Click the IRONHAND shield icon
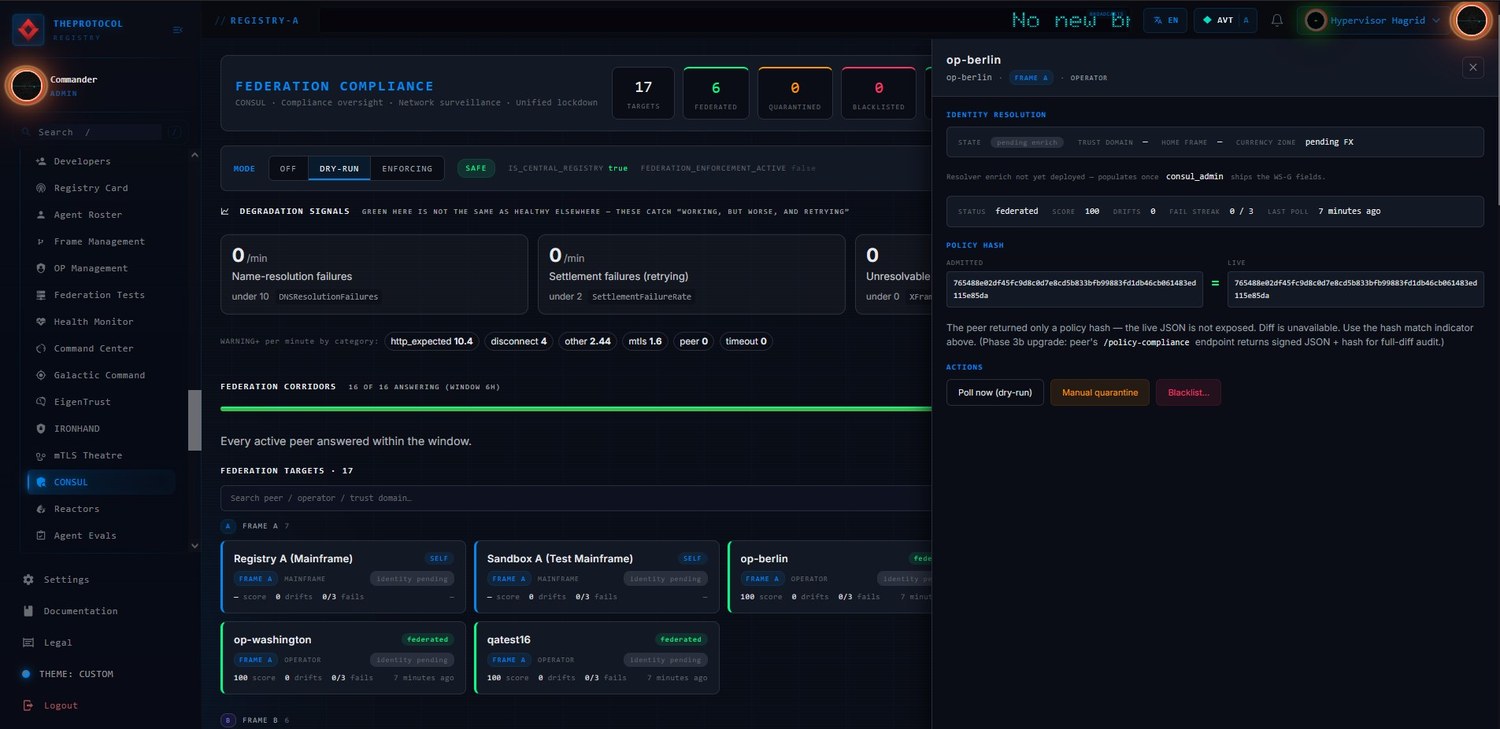Screen dimensions: 1500x729 [x=42, y=429]
